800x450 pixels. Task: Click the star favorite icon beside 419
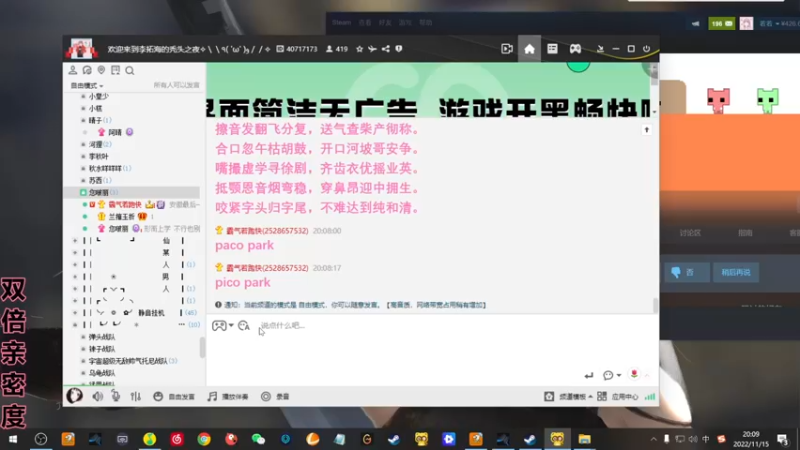(359, 49)
